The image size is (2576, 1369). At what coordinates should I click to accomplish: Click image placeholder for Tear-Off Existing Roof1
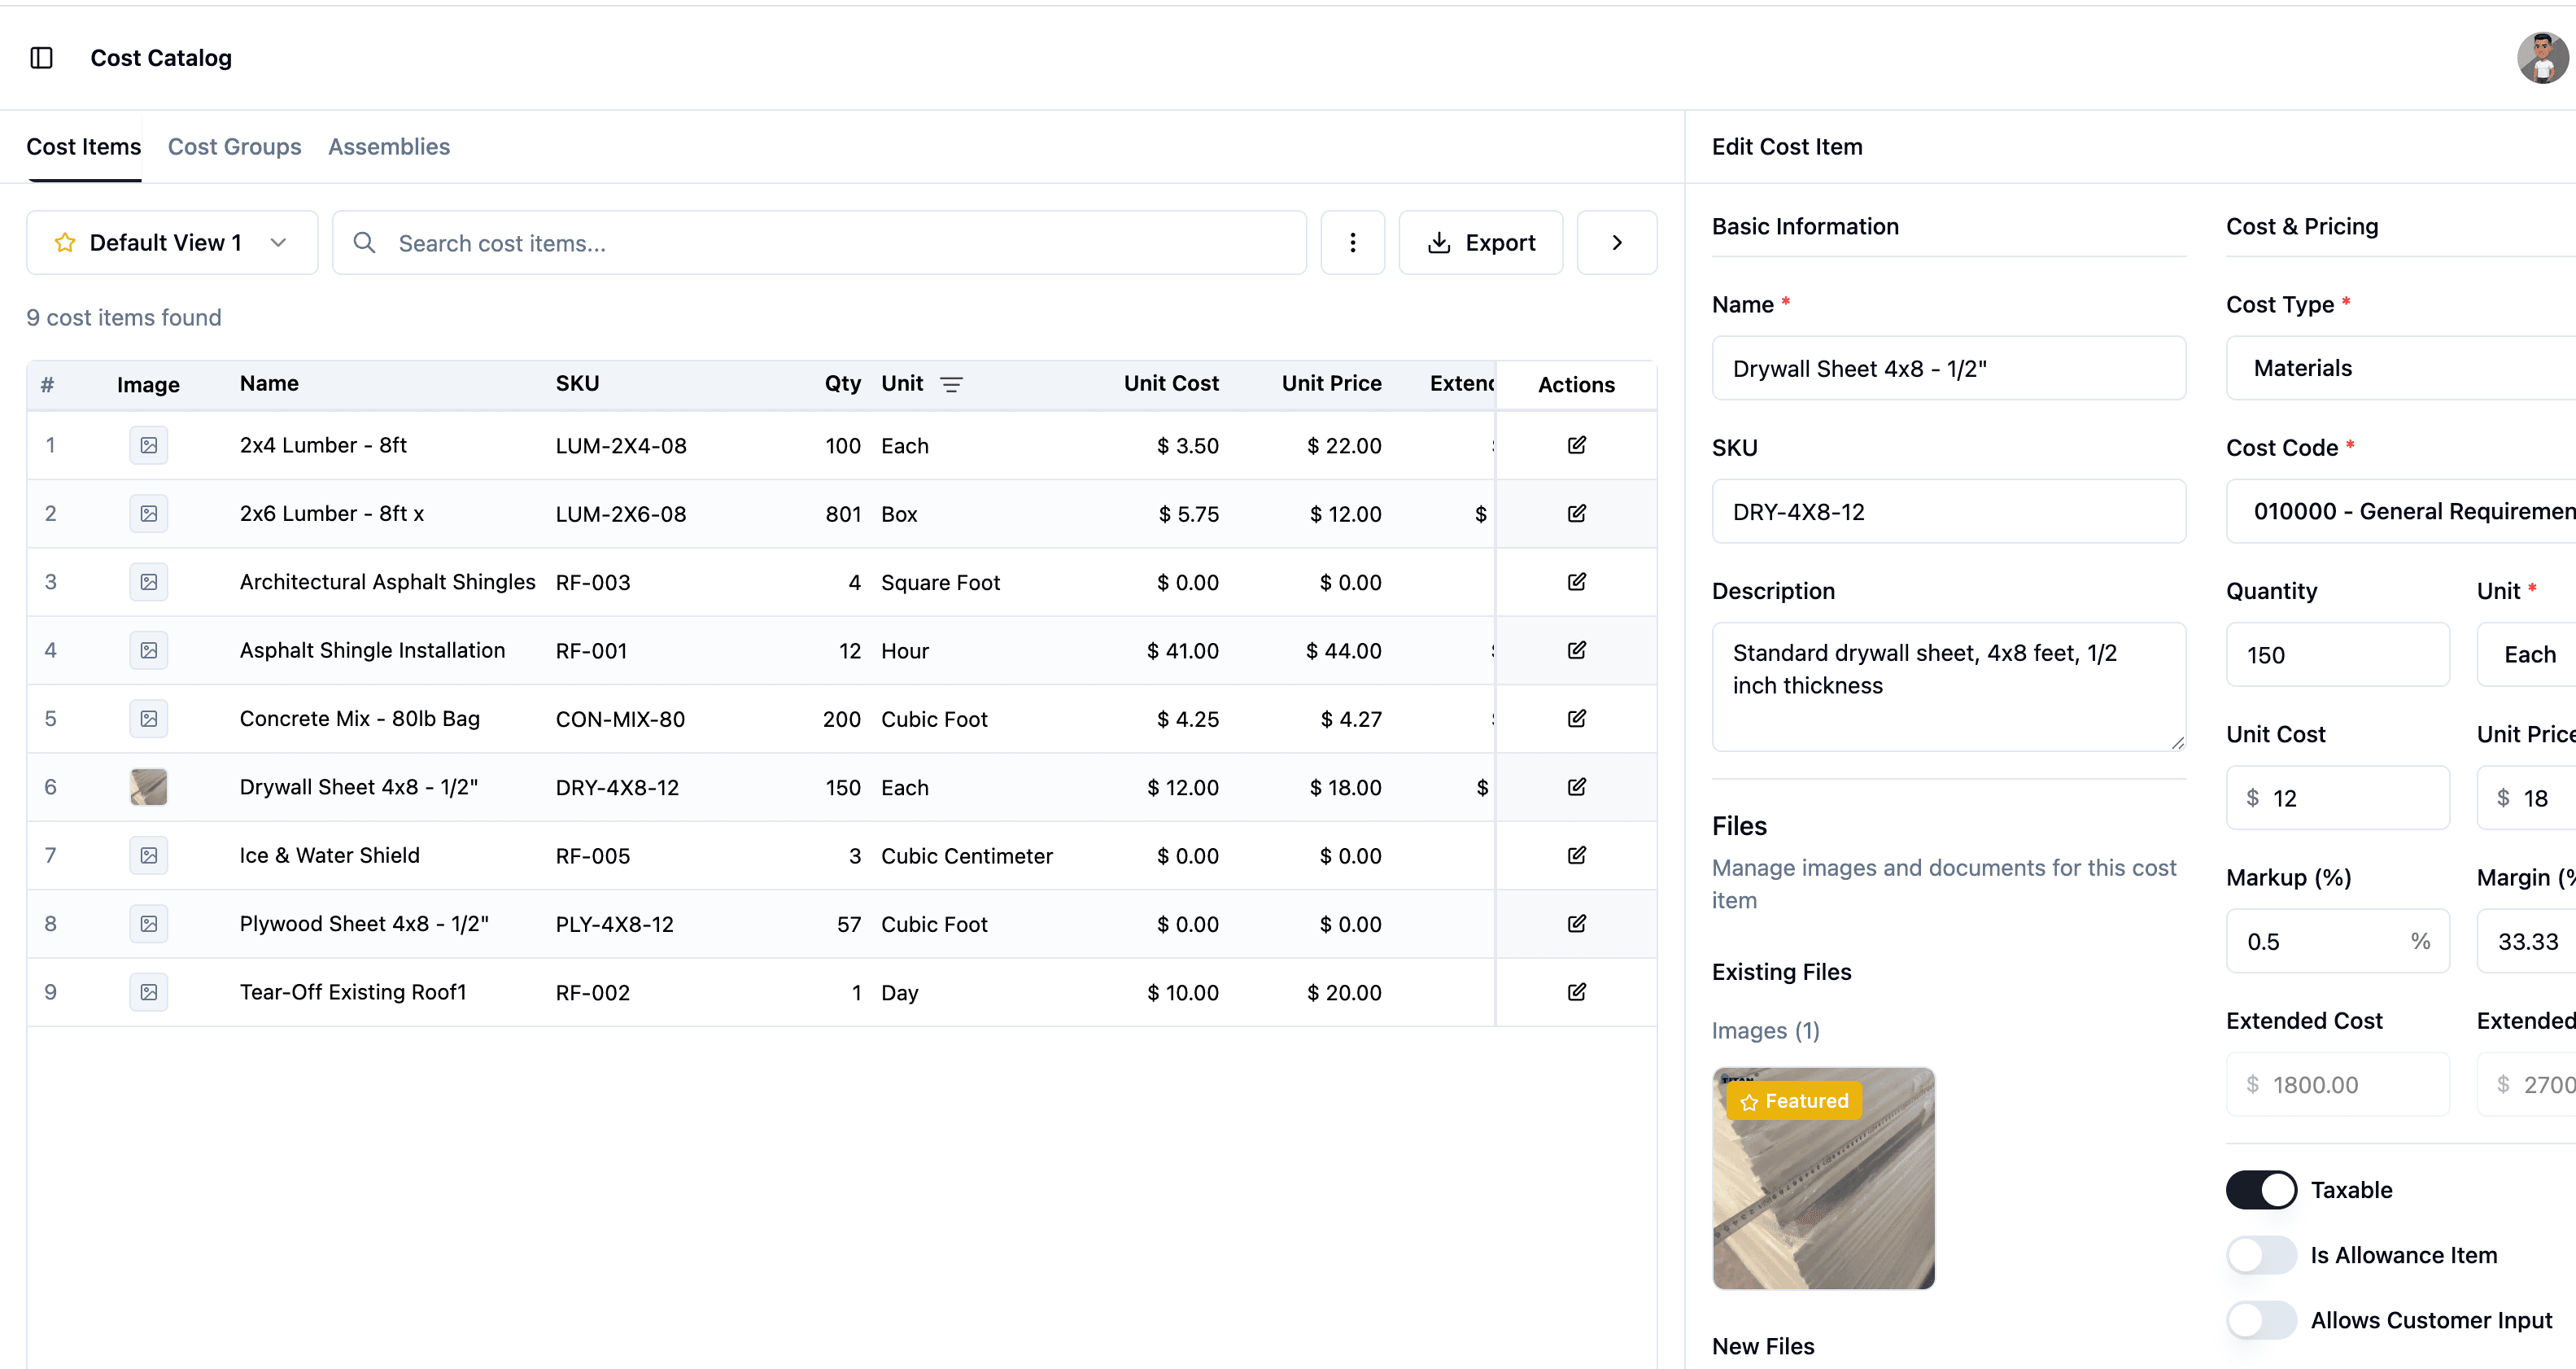148,992
